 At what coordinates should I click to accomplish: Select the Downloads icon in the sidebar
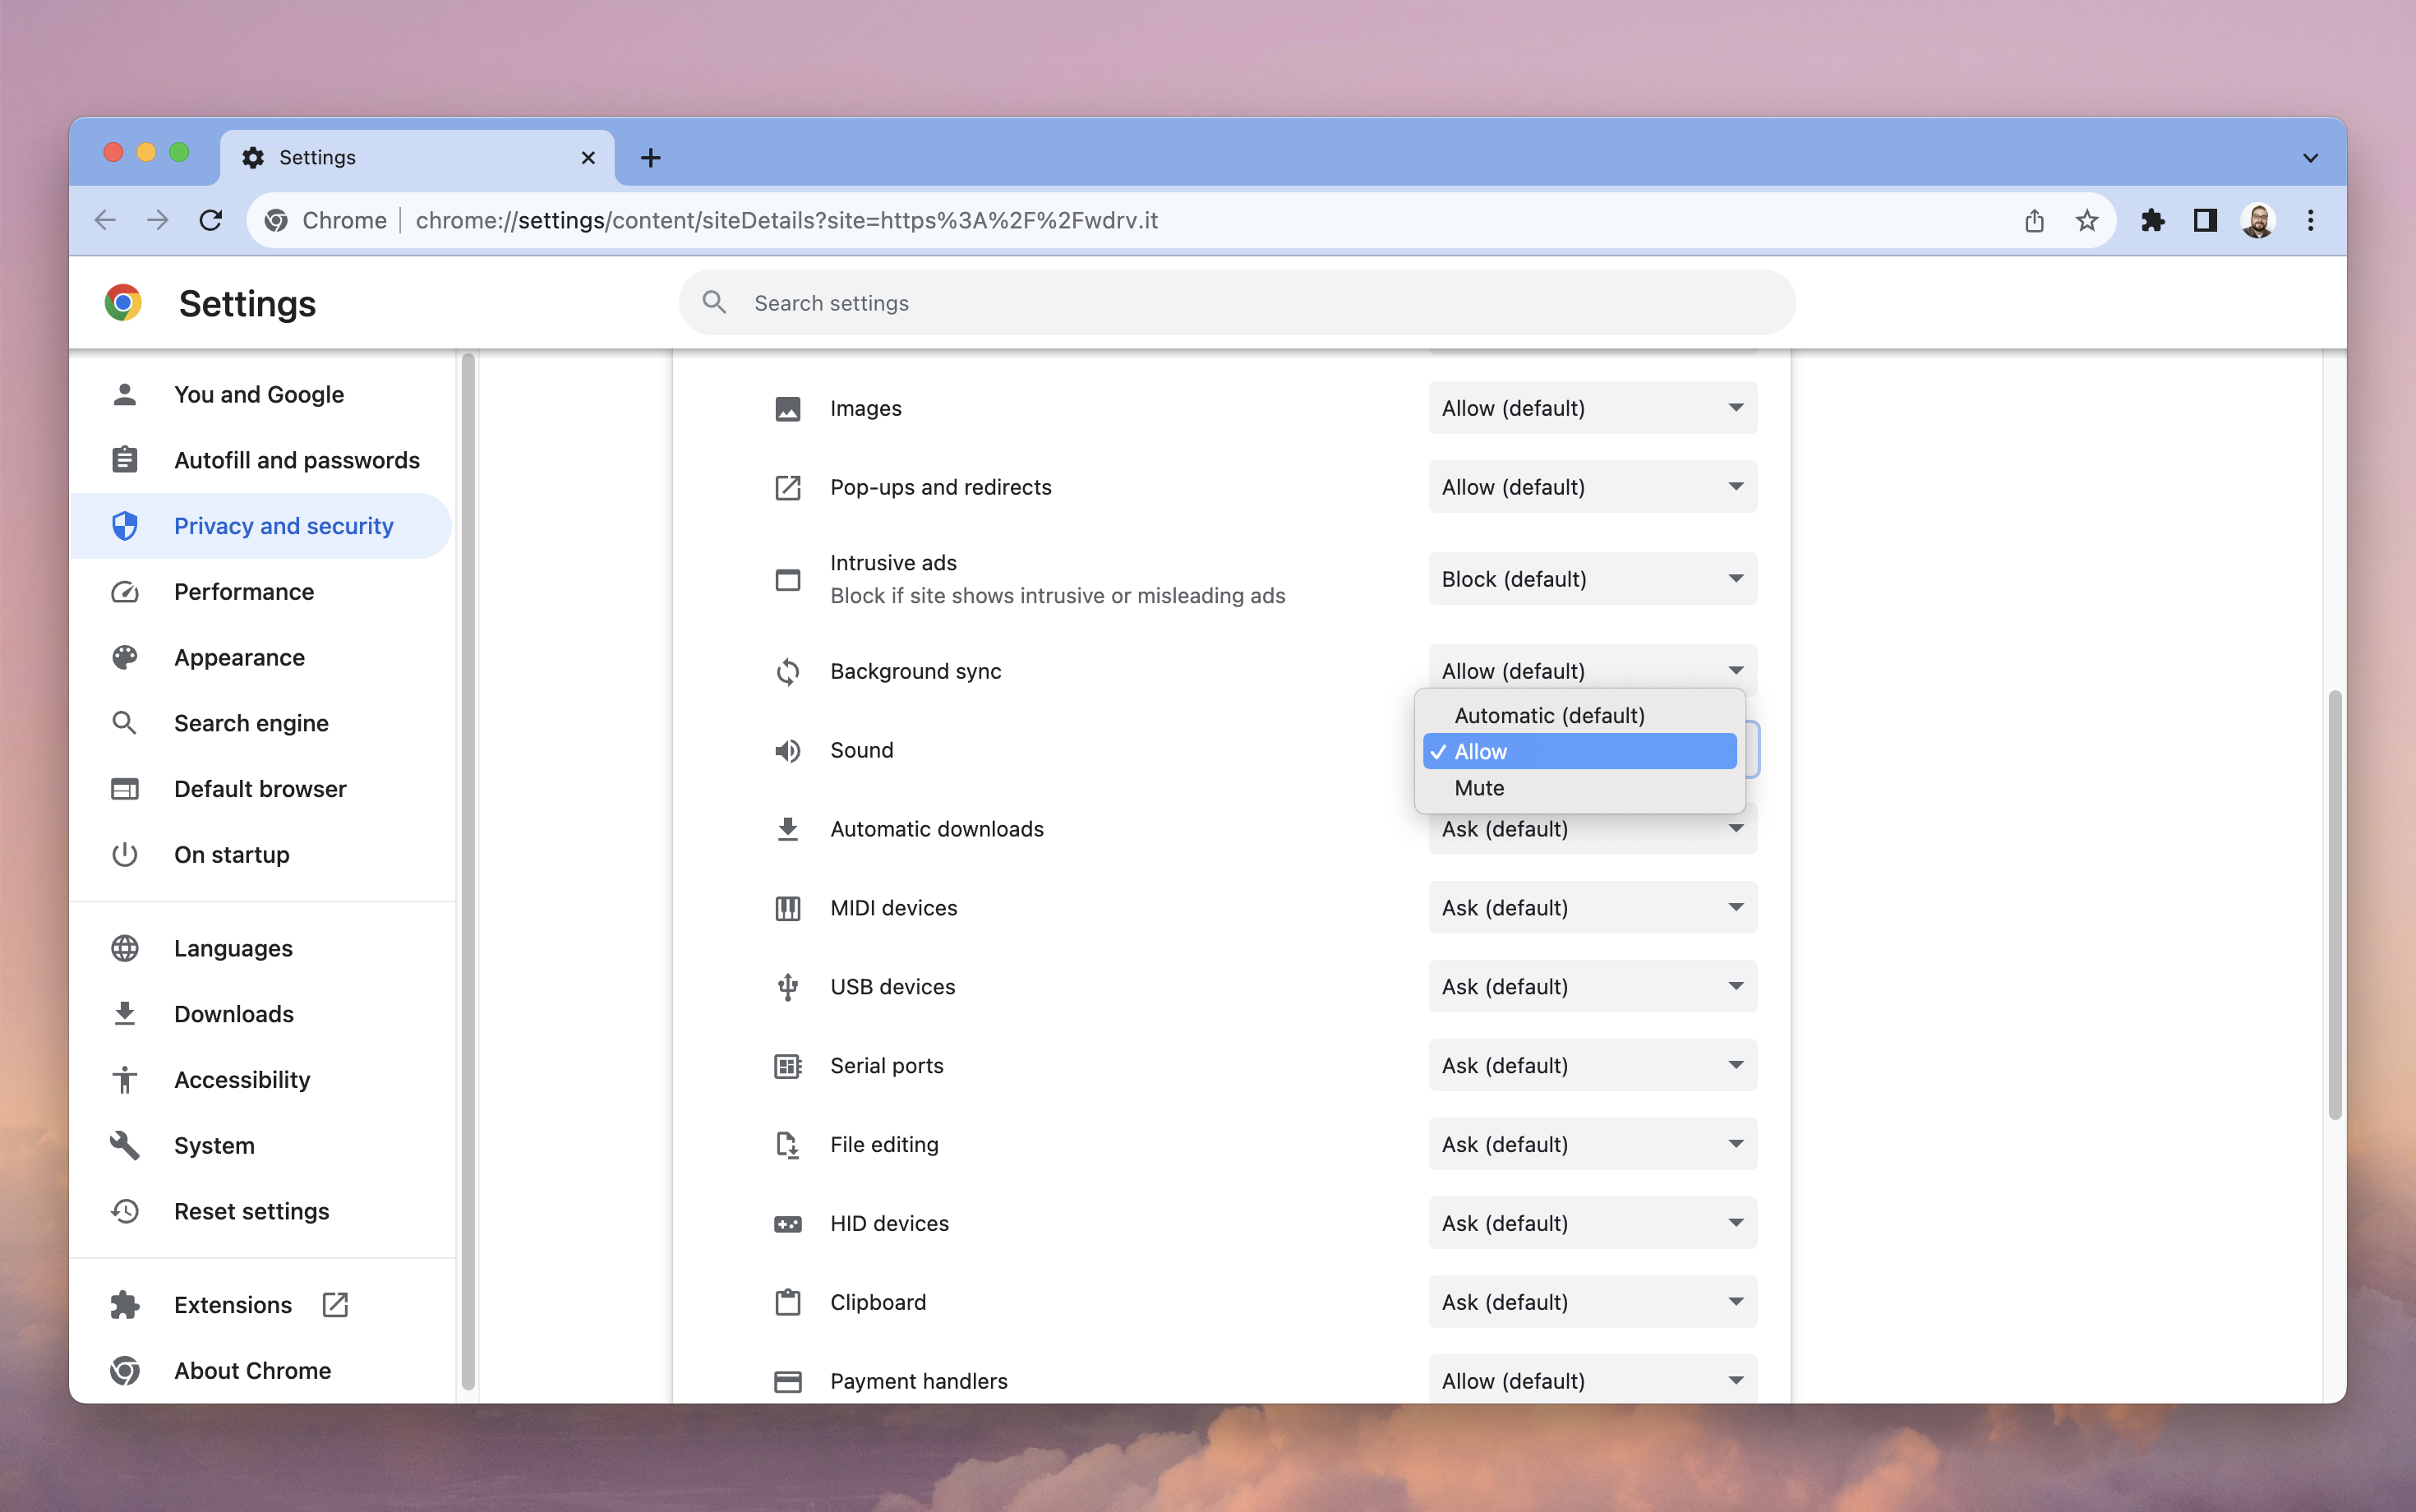tap(124, 1013)
